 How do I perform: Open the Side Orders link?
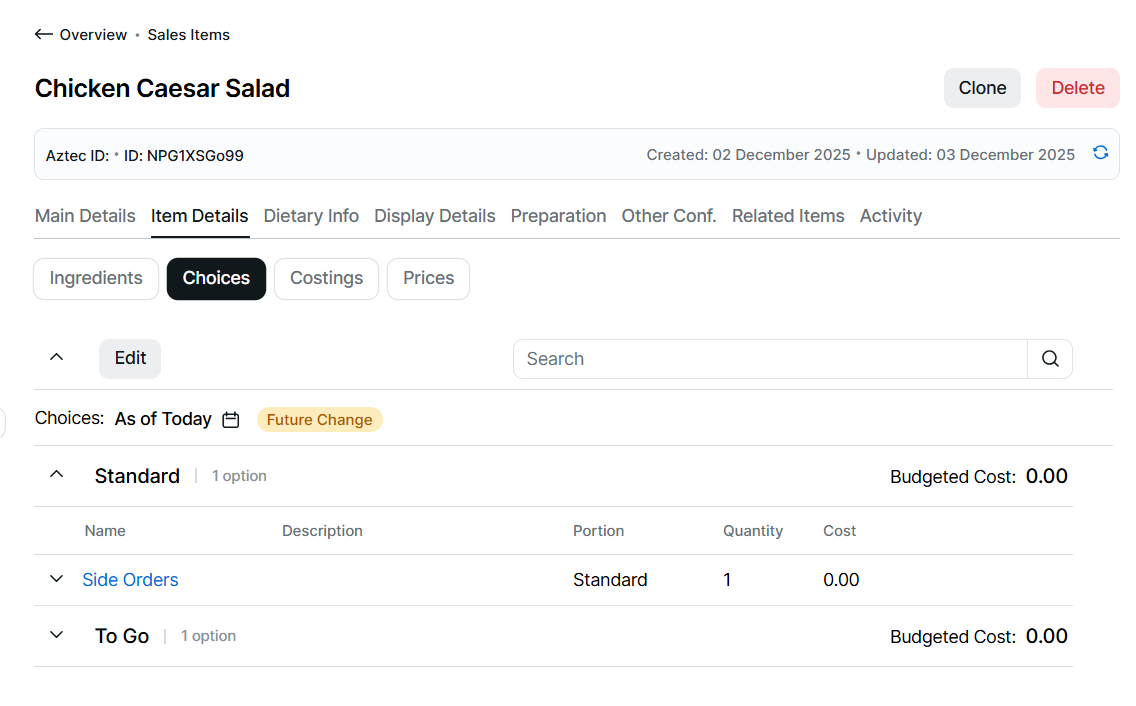[130, 580]
